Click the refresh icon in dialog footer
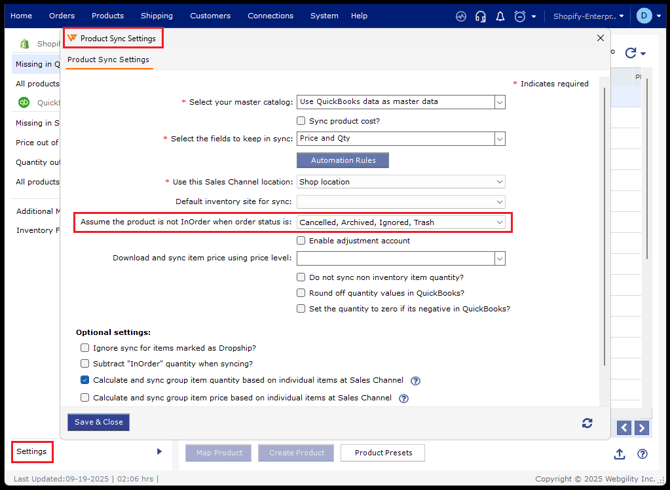This screenshot has height=490, width=670. coord(587,423)
